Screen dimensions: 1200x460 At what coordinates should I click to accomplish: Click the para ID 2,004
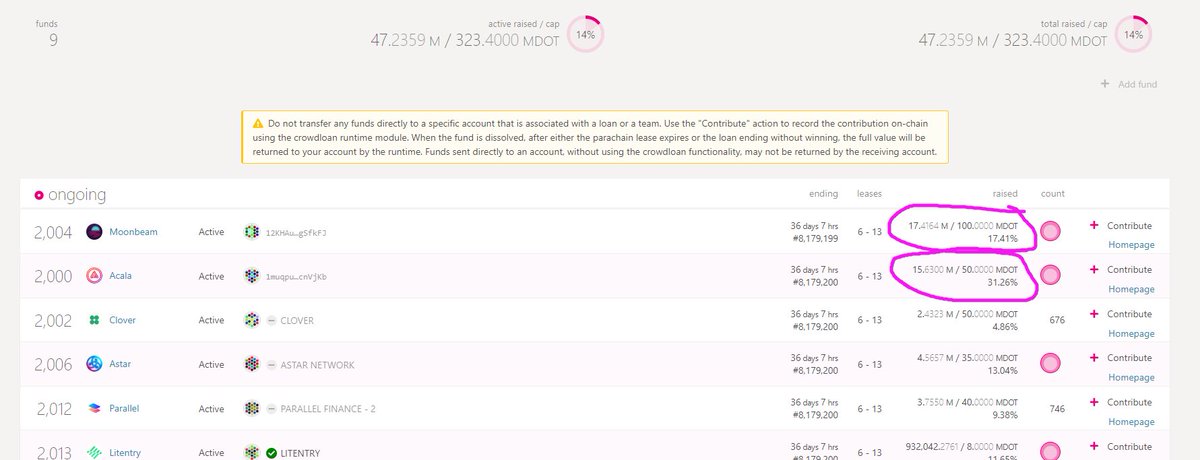point(53,232)
